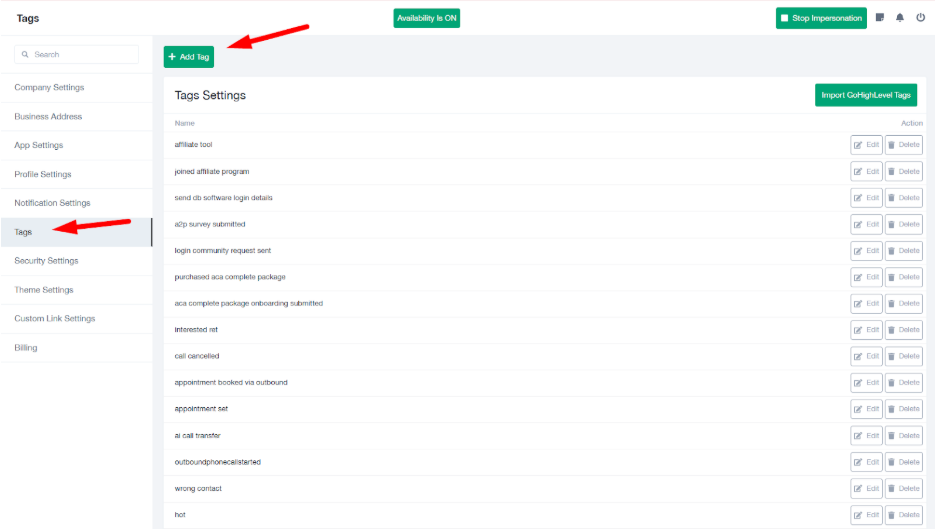
Task: Open Company Settings in sidebar
Action: pyautogui.click(x=50, y=88)
